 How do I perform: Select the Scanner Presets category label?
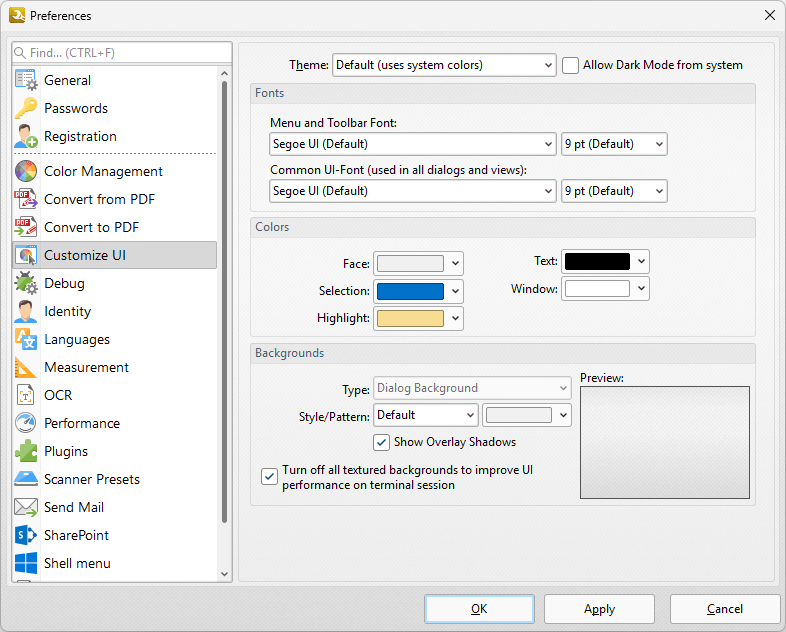click(x=92, y=480)
